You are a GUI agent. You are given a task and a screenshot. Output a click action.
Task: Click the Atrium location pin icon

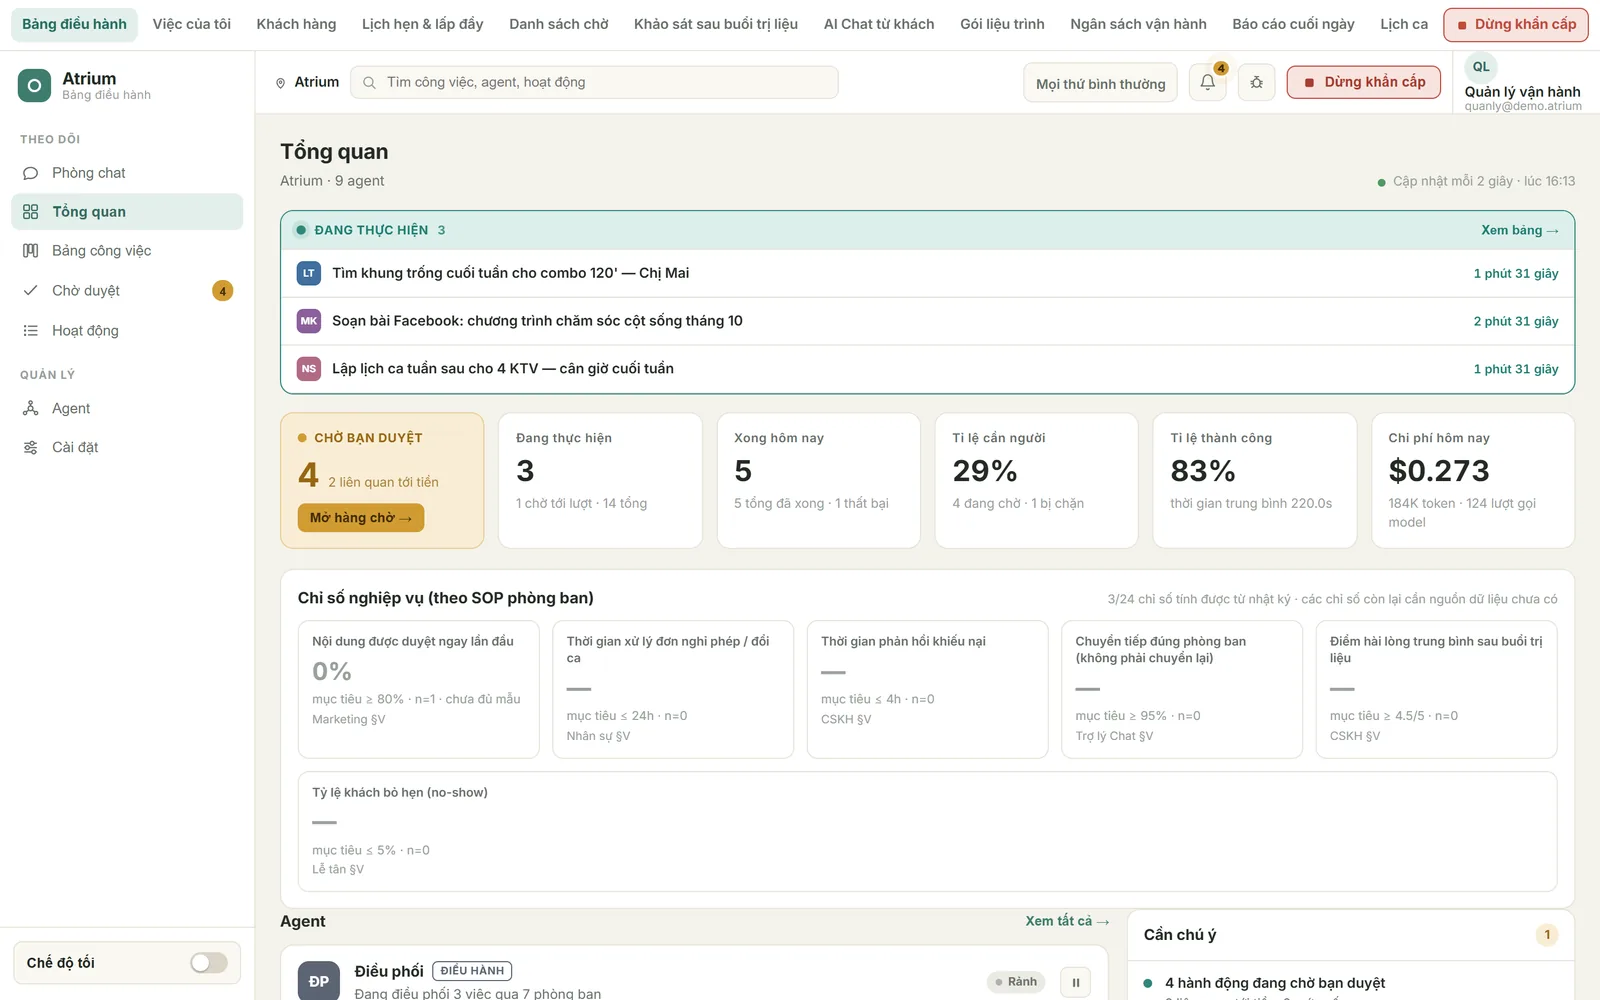(x=281, y=83)
